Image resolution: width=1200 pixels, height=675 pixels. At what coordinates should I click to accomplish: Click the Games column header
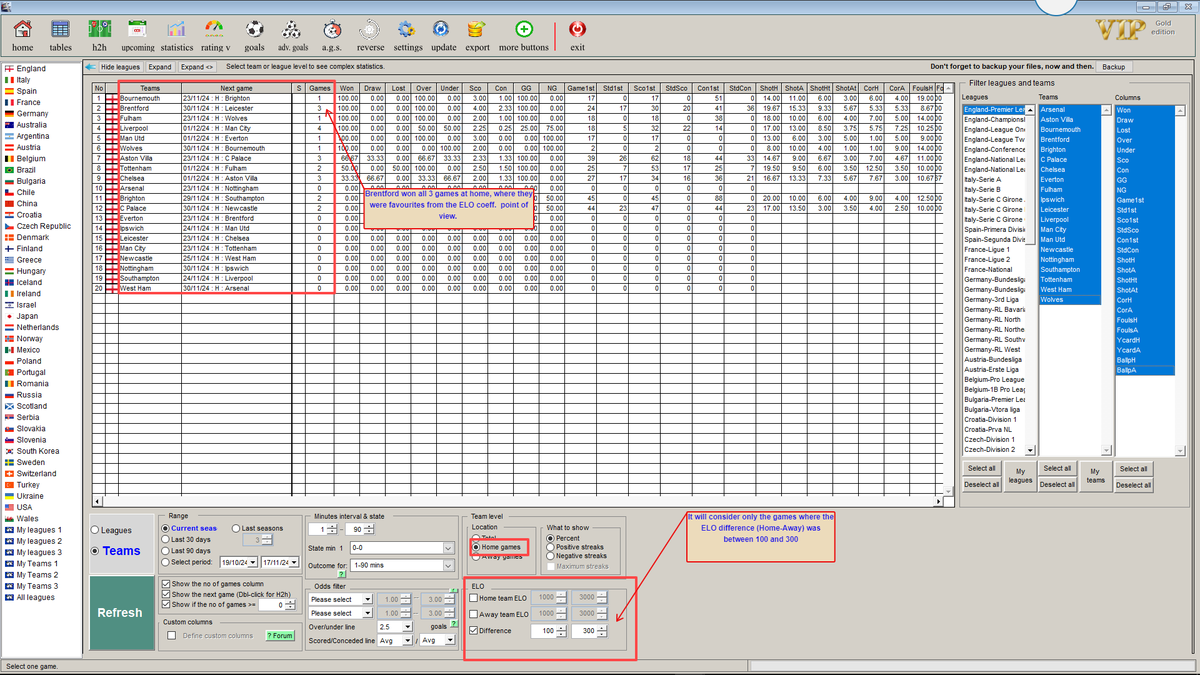point(319,88)
